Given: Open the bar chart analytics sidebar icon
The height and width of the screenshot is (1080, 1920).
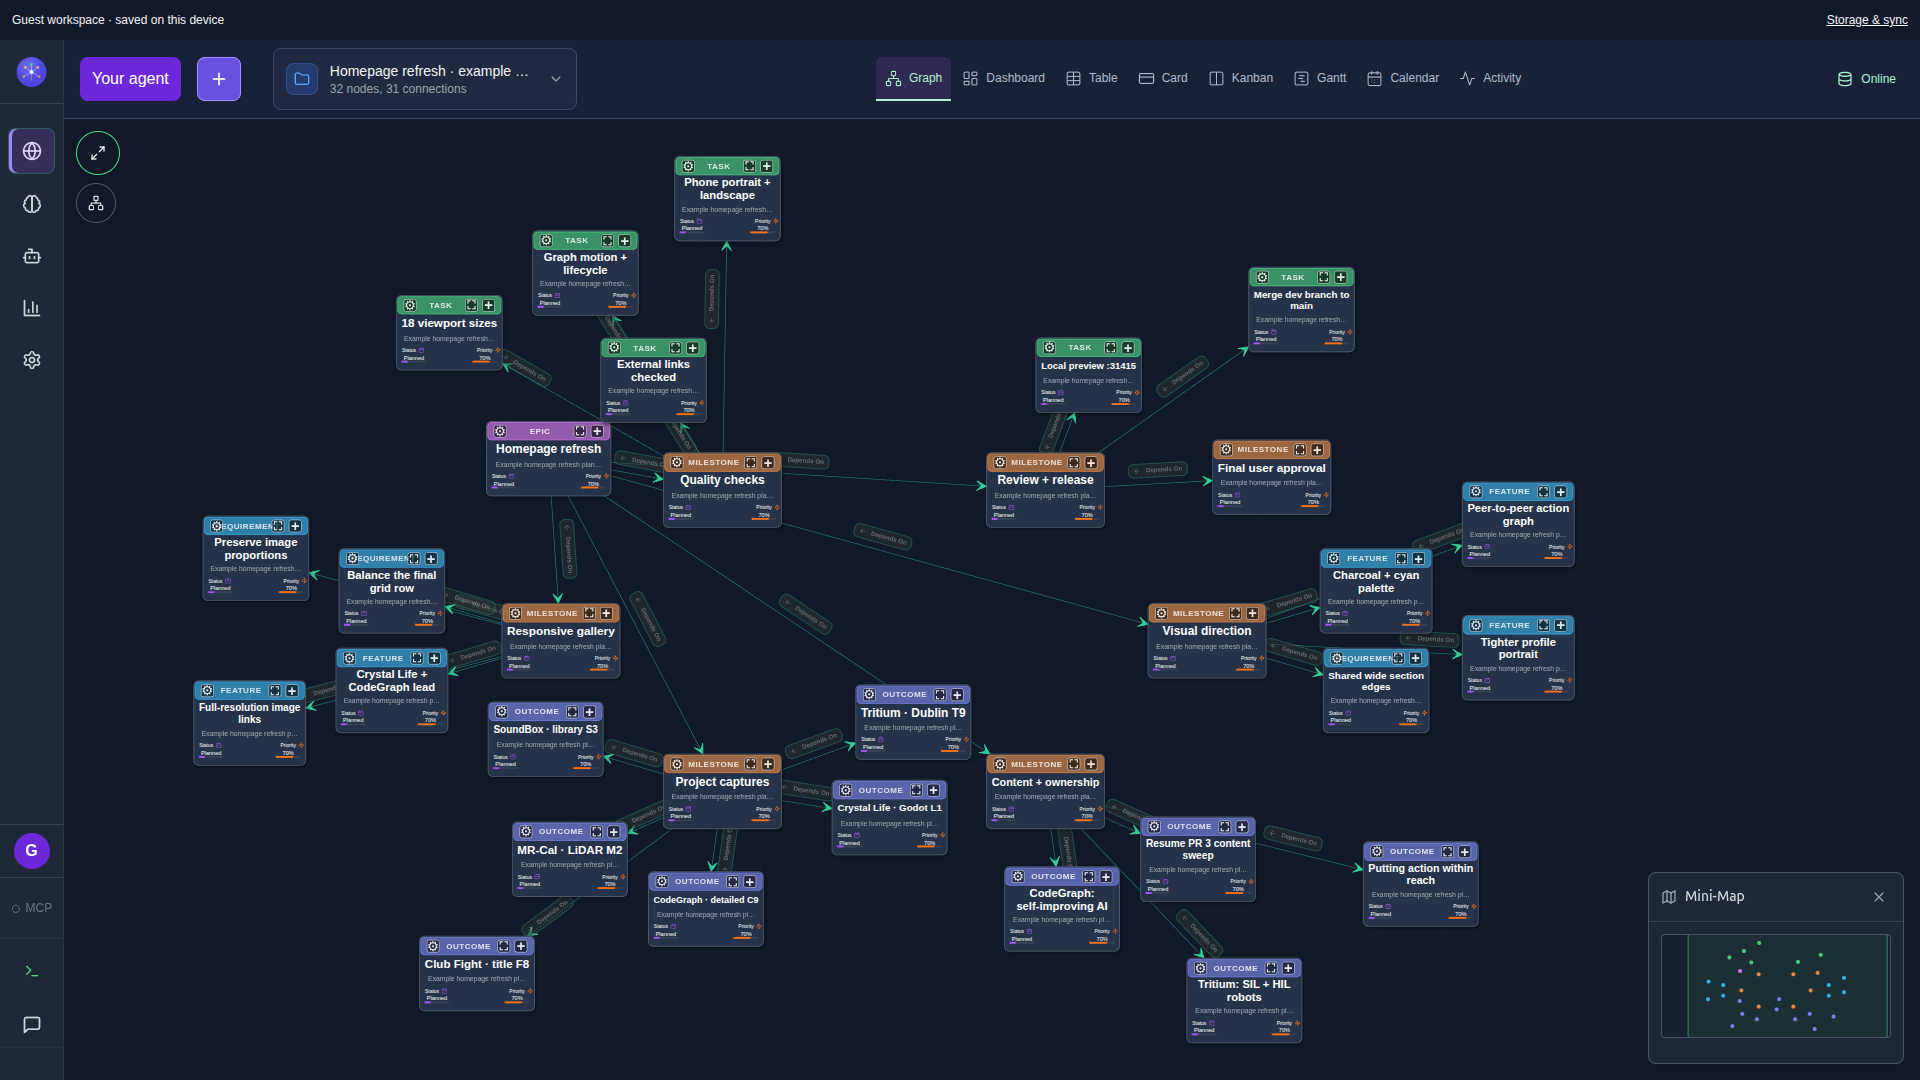Looking at the screenshot, I should click(x=32, y=308).
